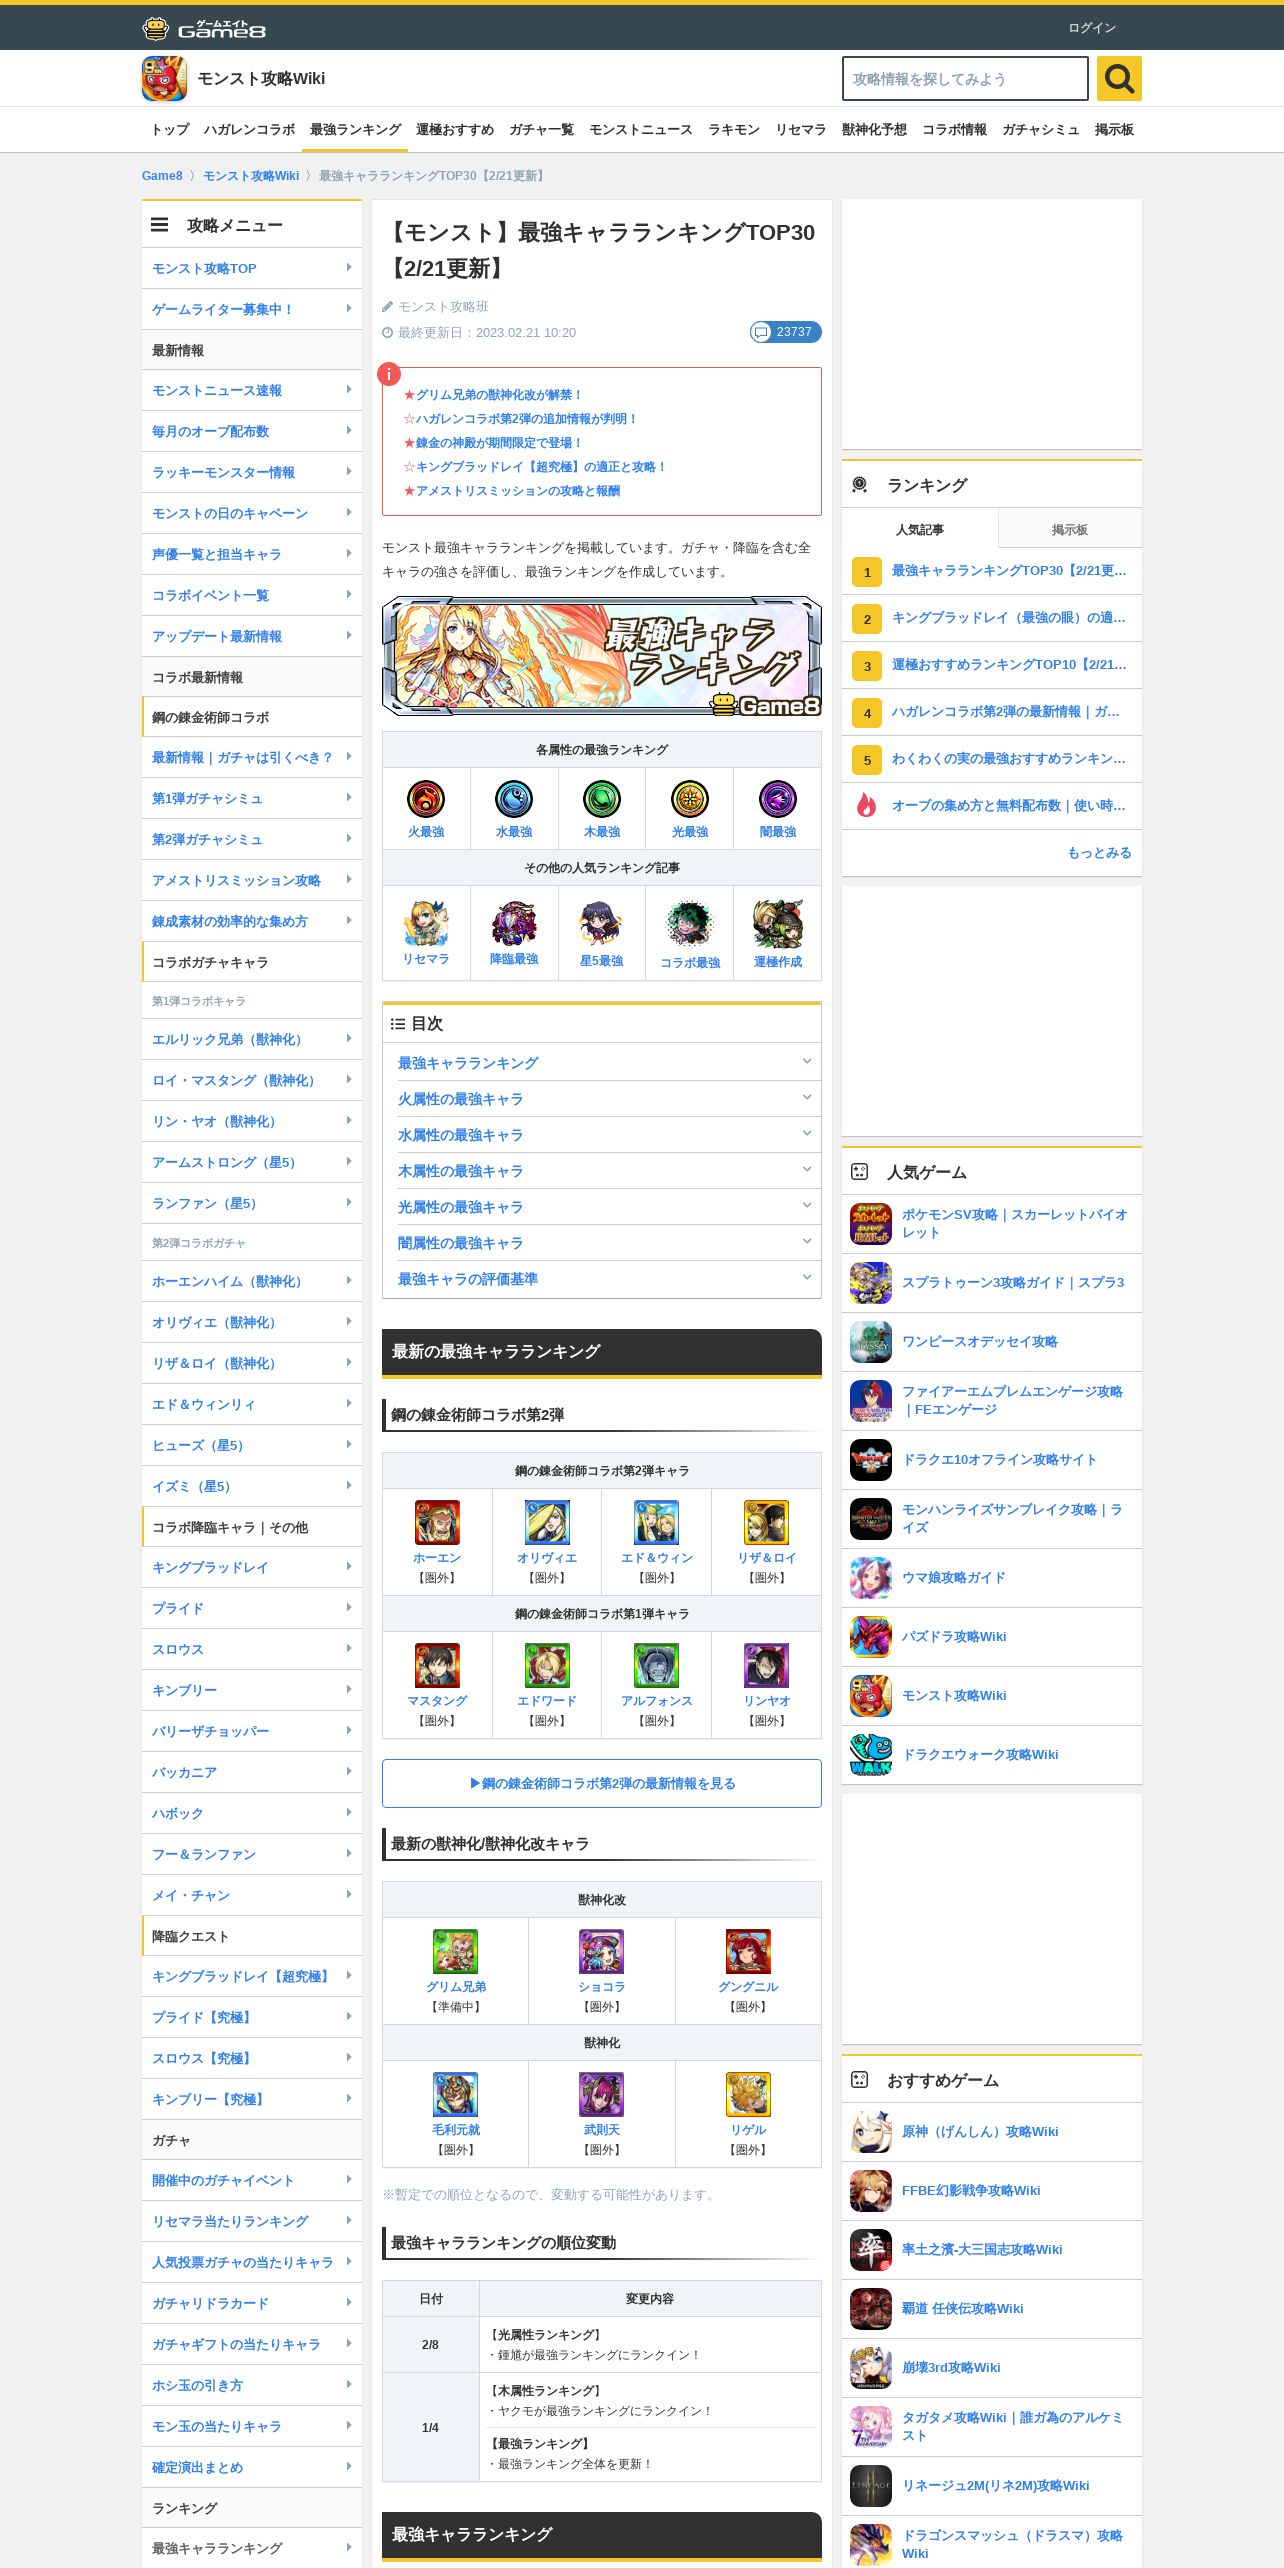The width and height of the screenshot is (1284, 2568).
Task: Open the 降臨最強 character icon
Action: [x=514, y=923]
